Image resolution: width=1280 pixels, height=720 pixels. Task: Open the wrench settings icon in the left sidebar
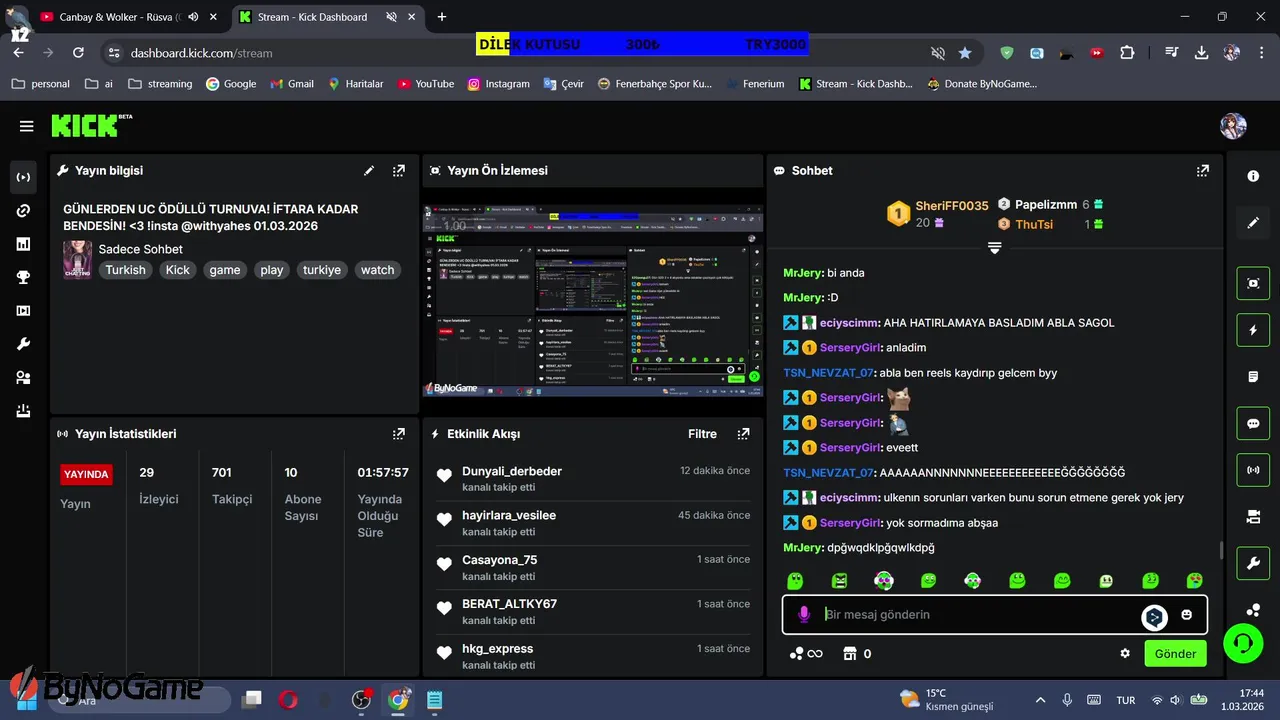point(23,344)
